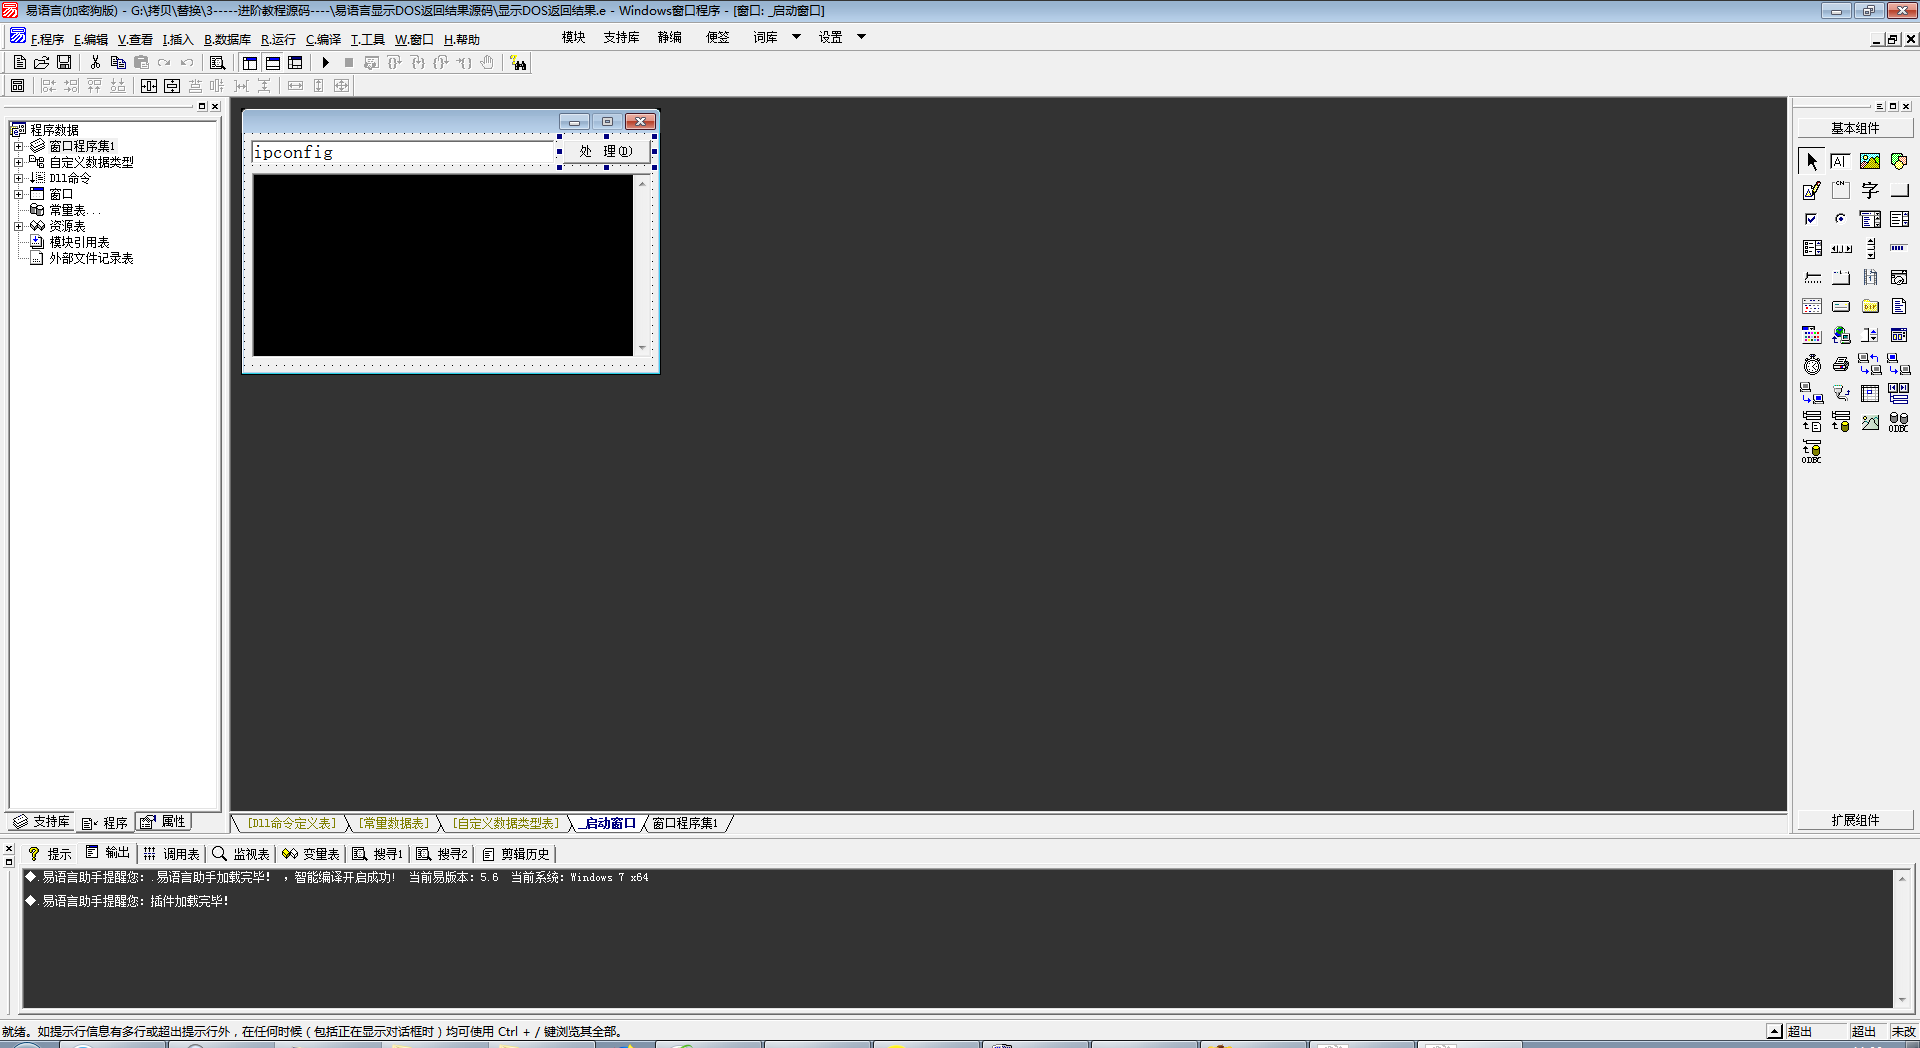The image size is (1920, 1048).
Task: Switch to the 剪辑历史 tab in bottom panel
Action: 516,854
